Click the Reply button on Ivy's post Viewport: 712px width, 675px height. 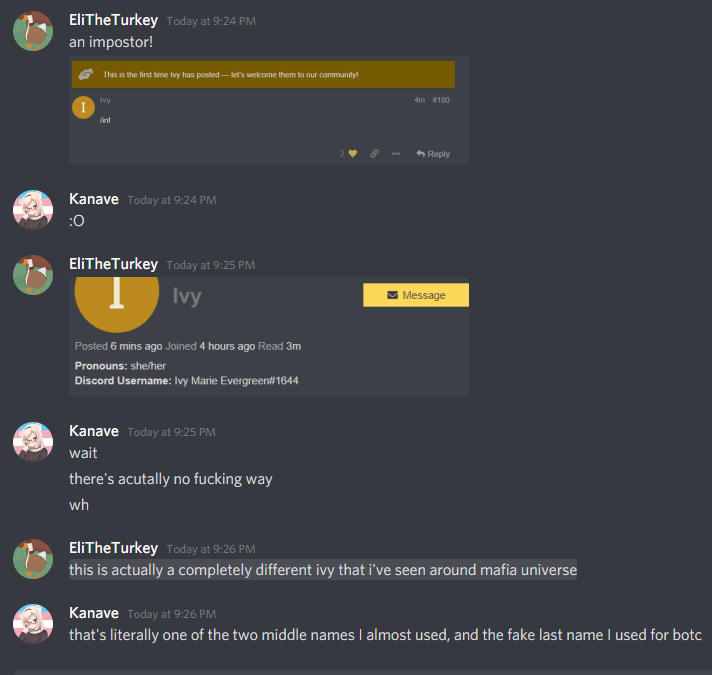pyautogui.click(x=433, y=154)
